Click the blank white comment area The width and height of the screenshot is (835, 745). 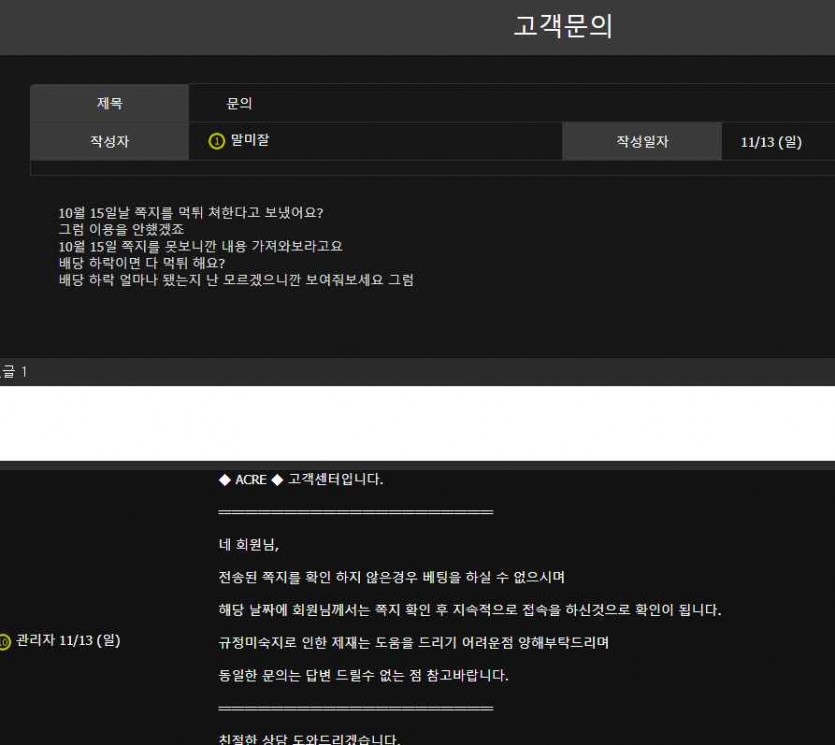[417, 422]
